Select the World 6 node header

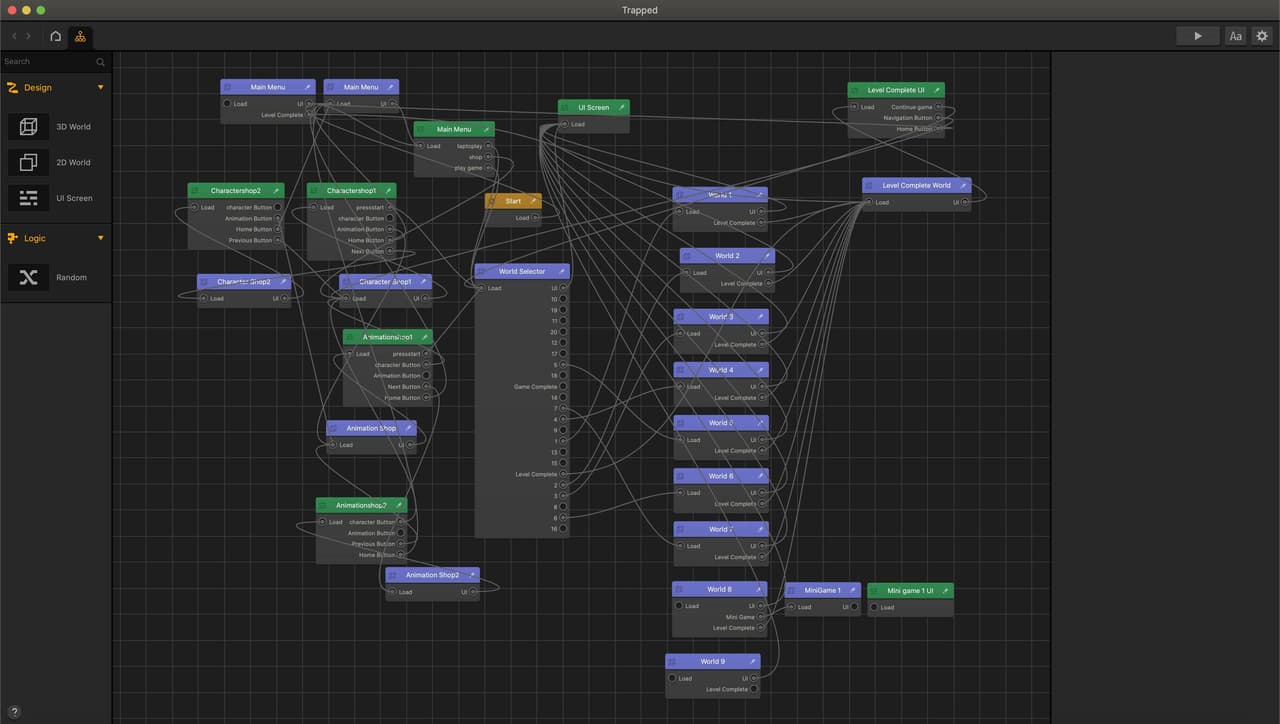tap(721, 476)
